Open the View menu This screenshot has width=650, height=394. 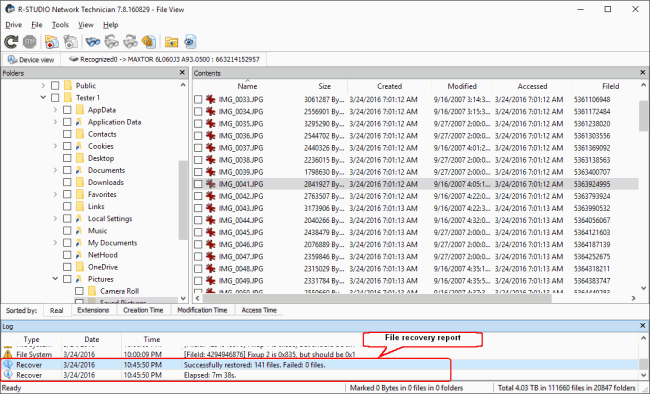click(x=86, y=25)
